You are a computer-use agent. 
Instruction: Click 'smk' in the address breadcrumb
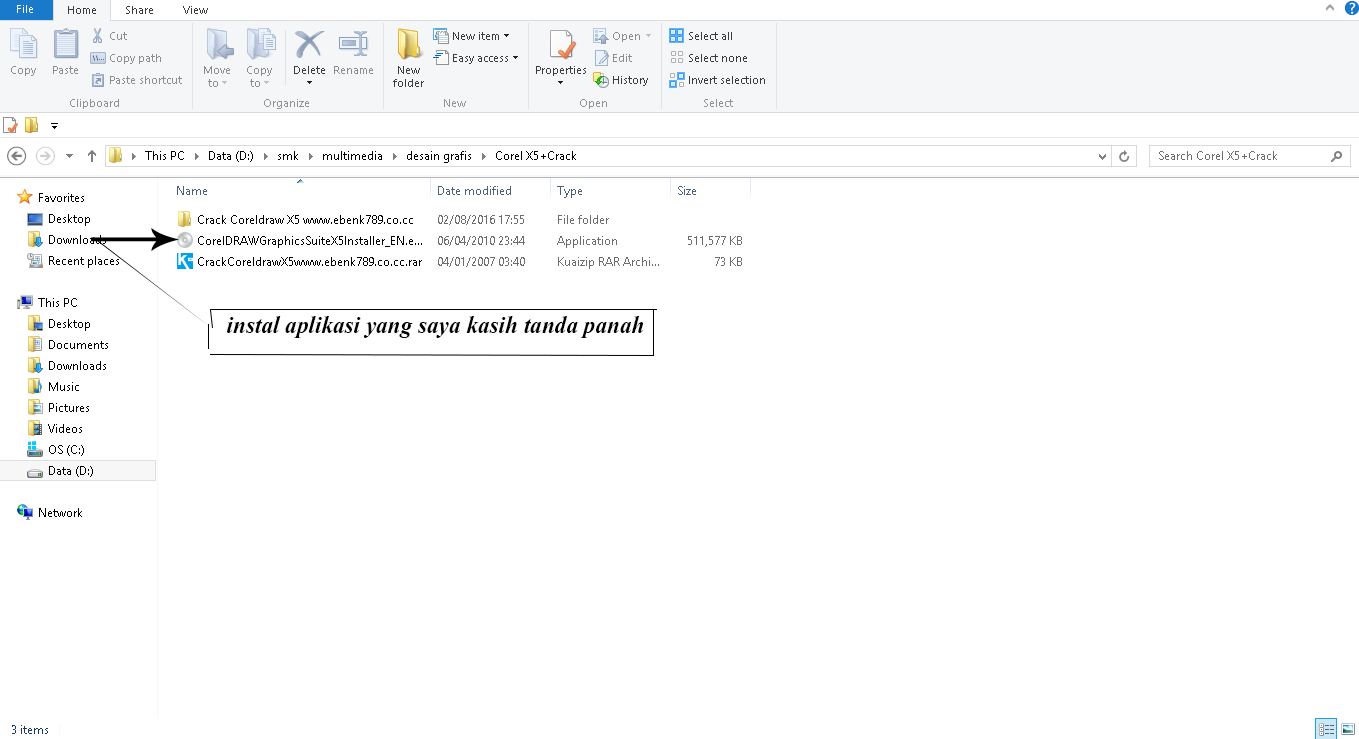[x=288, y=156]
